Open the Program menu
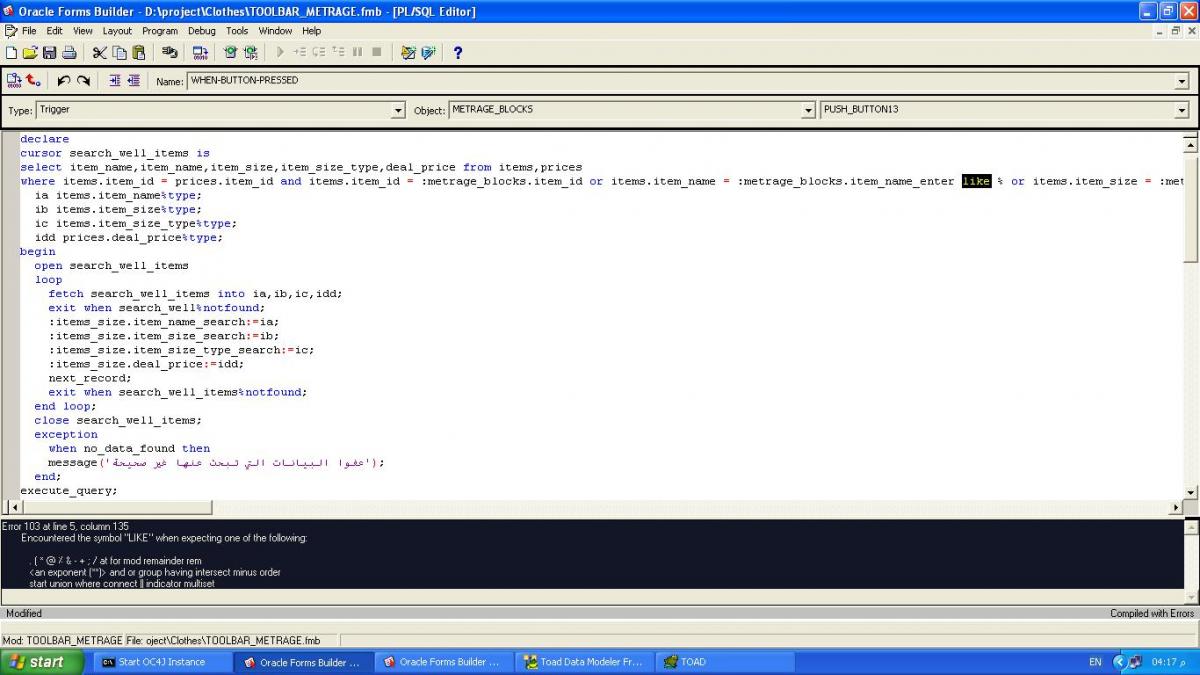Viewport: 1200px width, 675px height. coord(159,31)
